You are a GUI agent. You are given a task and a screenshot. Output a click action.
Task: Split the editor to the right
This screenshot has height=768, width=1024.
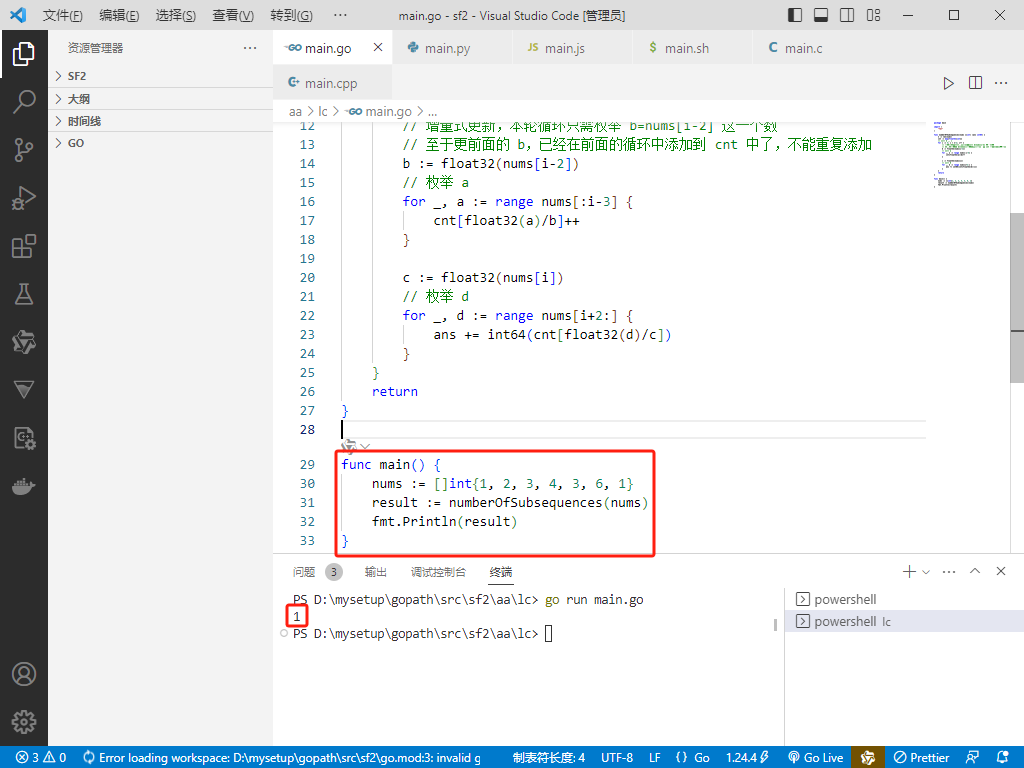pos(975,83)
